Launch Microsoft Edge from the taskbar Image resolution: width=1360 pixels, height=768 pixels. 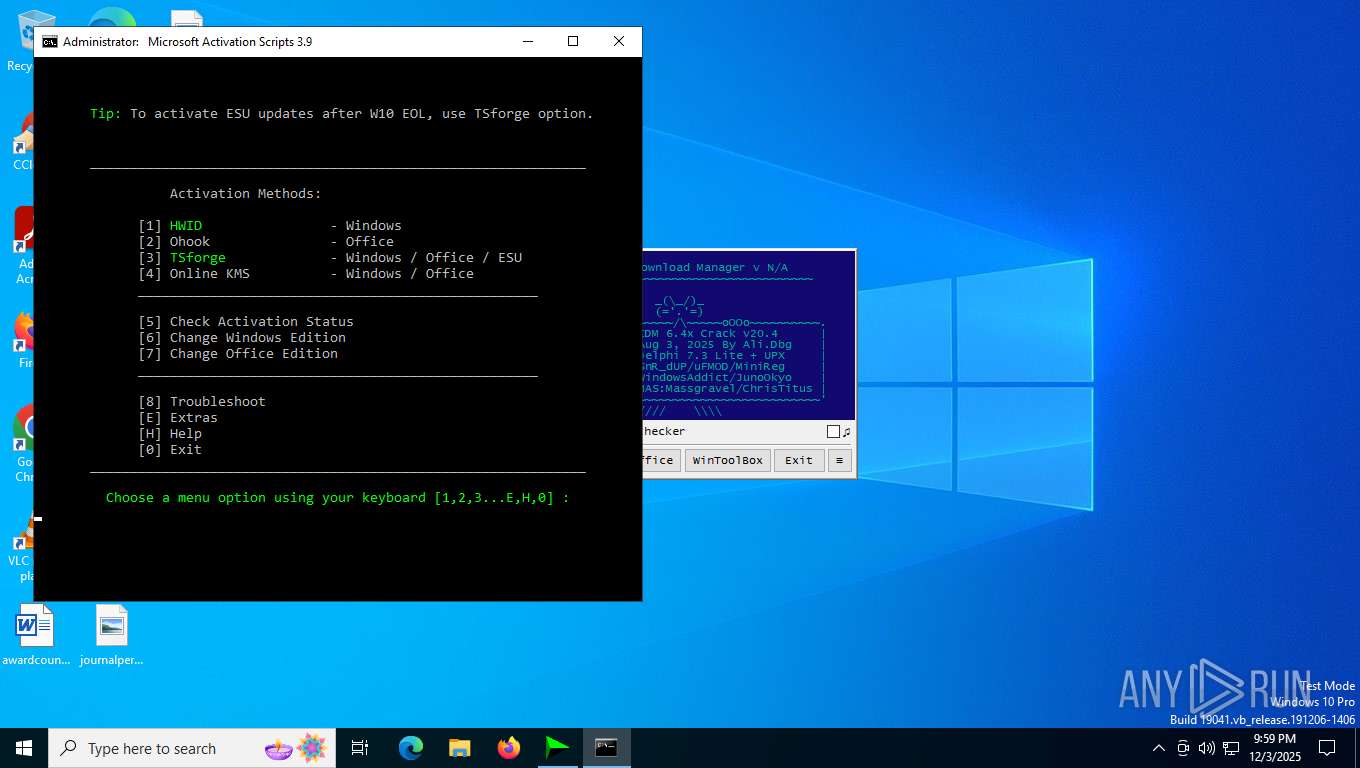click(x=411, y=748)
